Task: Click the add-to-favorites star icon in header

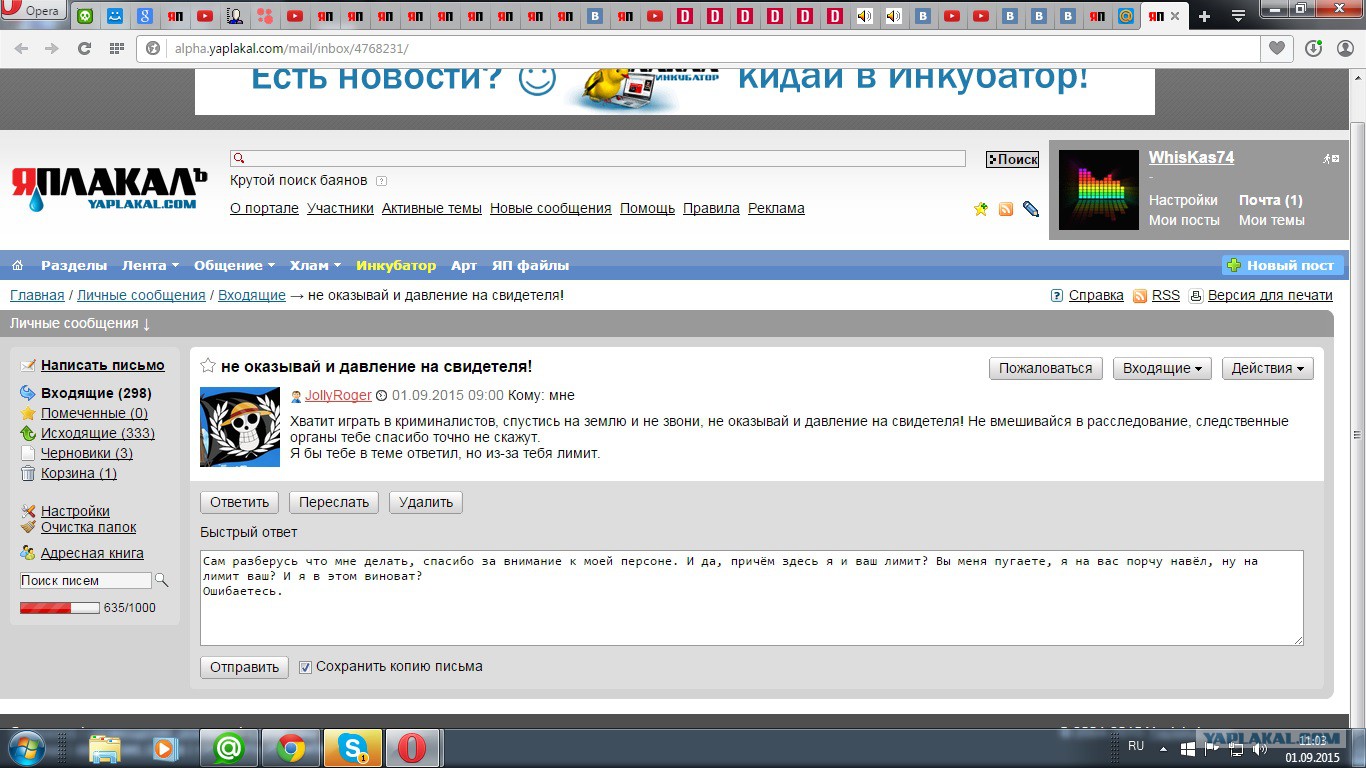Action: (981, 209)
